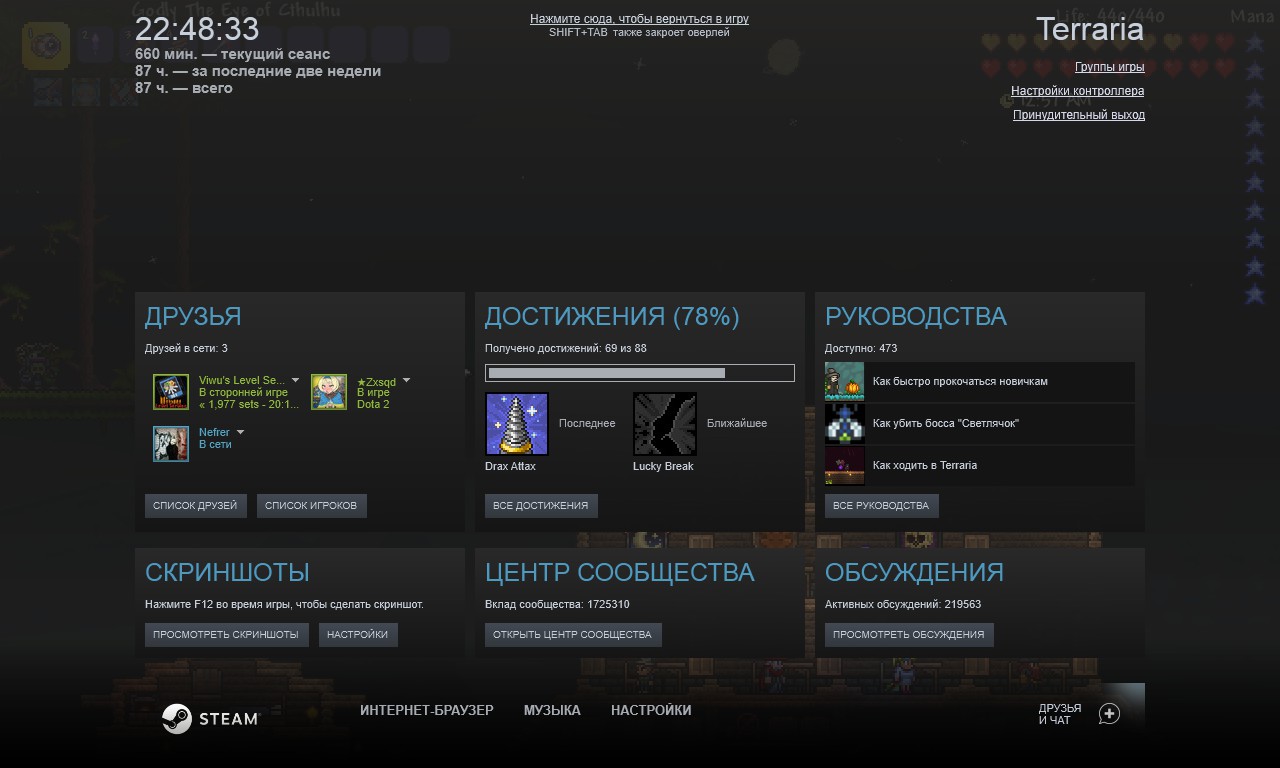
Task: Click 'Получено достижений: 69 из 88' text
Action: (x=565, y=348)
